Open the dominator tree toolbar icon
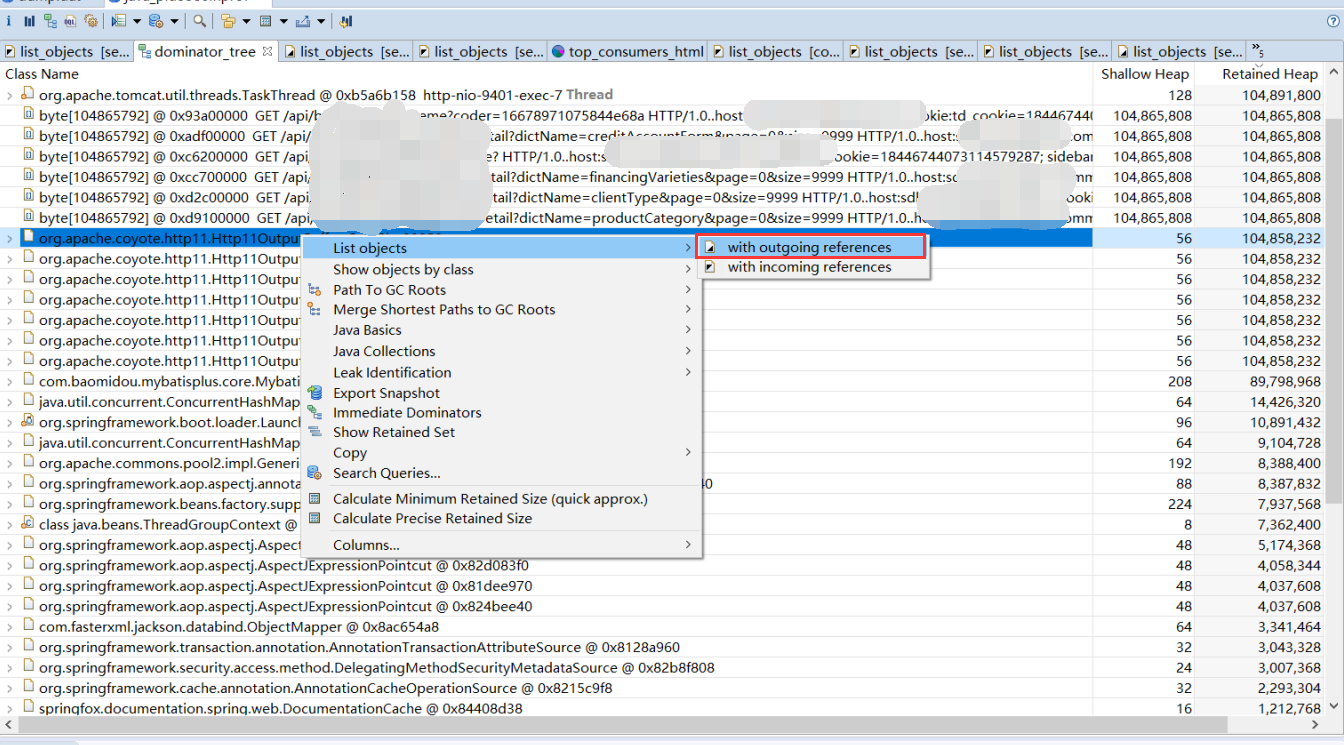 click(x=50, y=20)
